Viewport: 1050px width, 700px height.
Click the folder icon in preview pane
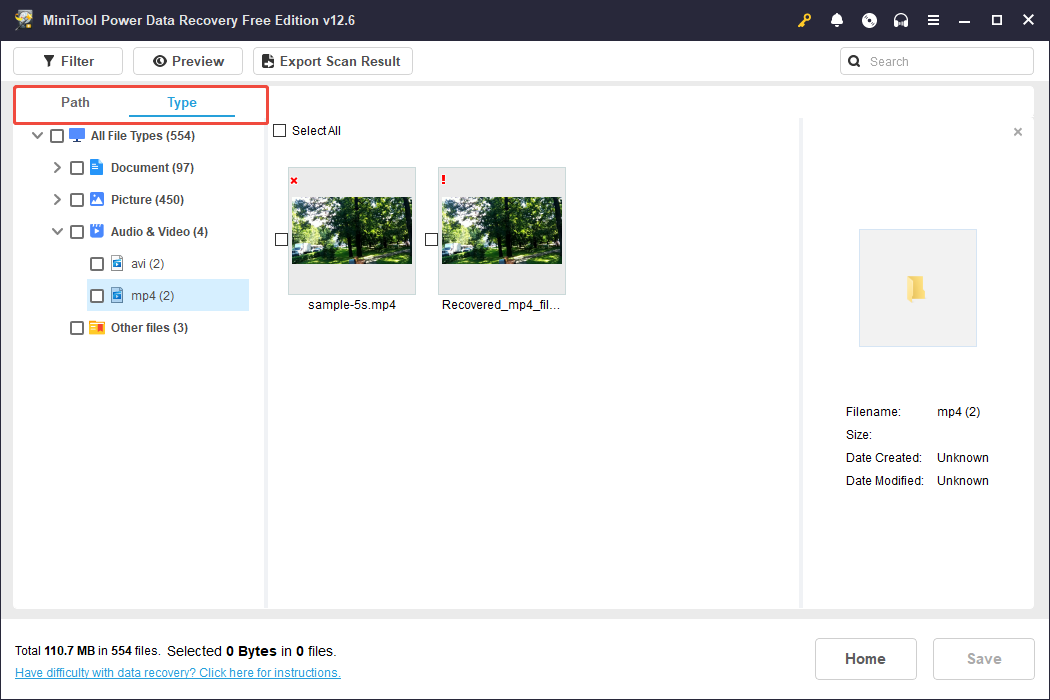pyautogui.click(x=917, y=289)
